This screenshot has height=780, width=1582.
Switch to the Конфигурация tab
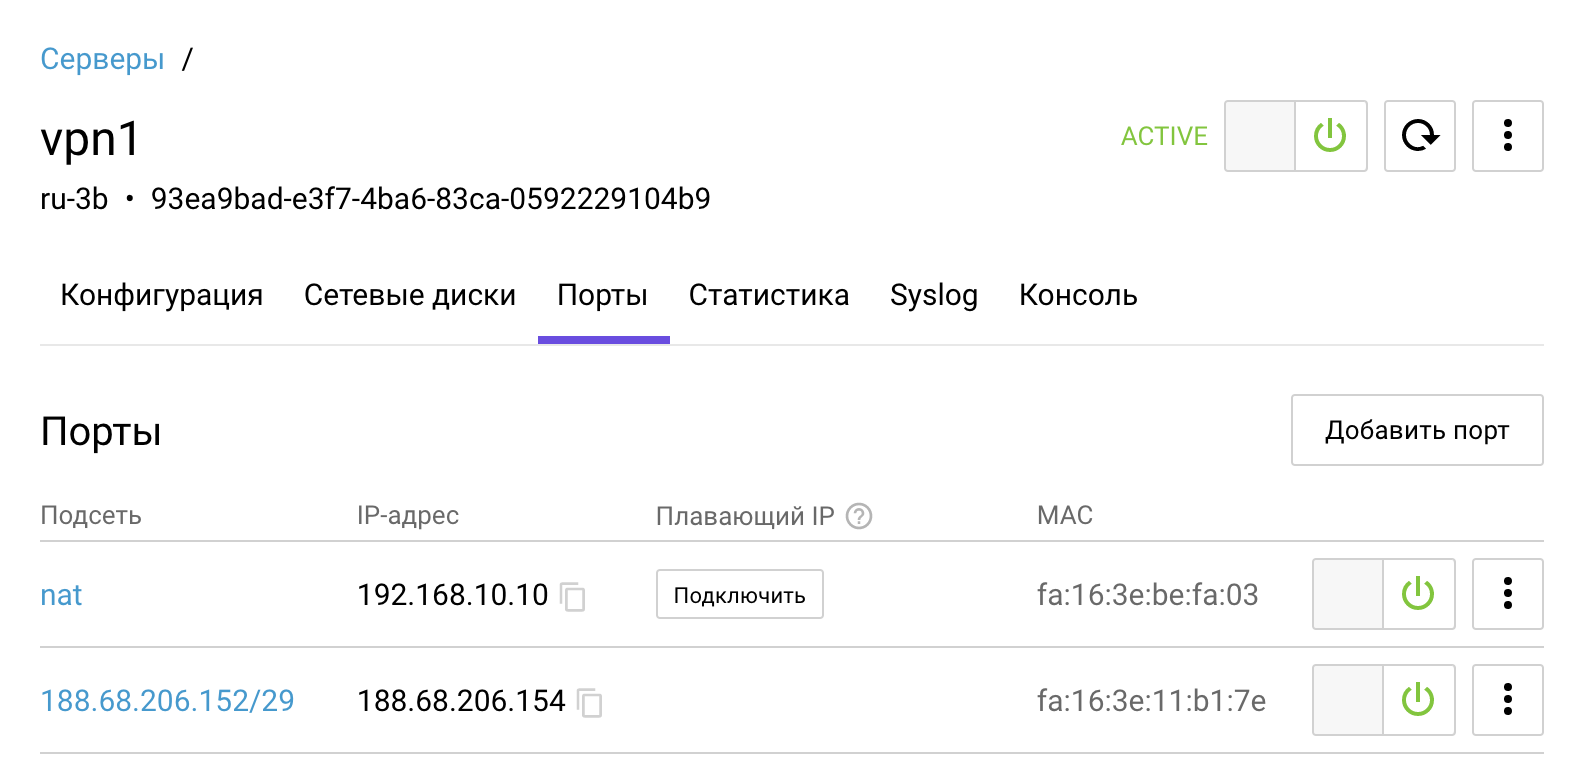tap(162, 296)
